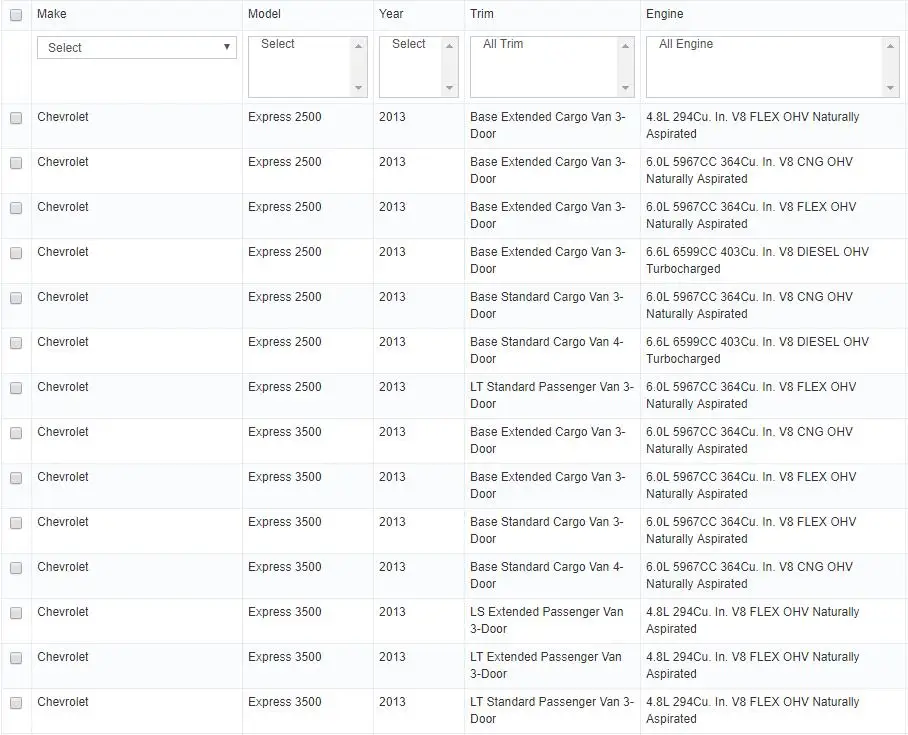Click 4.8L engine in LT Extended Passenger row
The height and width of the screenshot is (735, 908).
click(x=752, y=665)
